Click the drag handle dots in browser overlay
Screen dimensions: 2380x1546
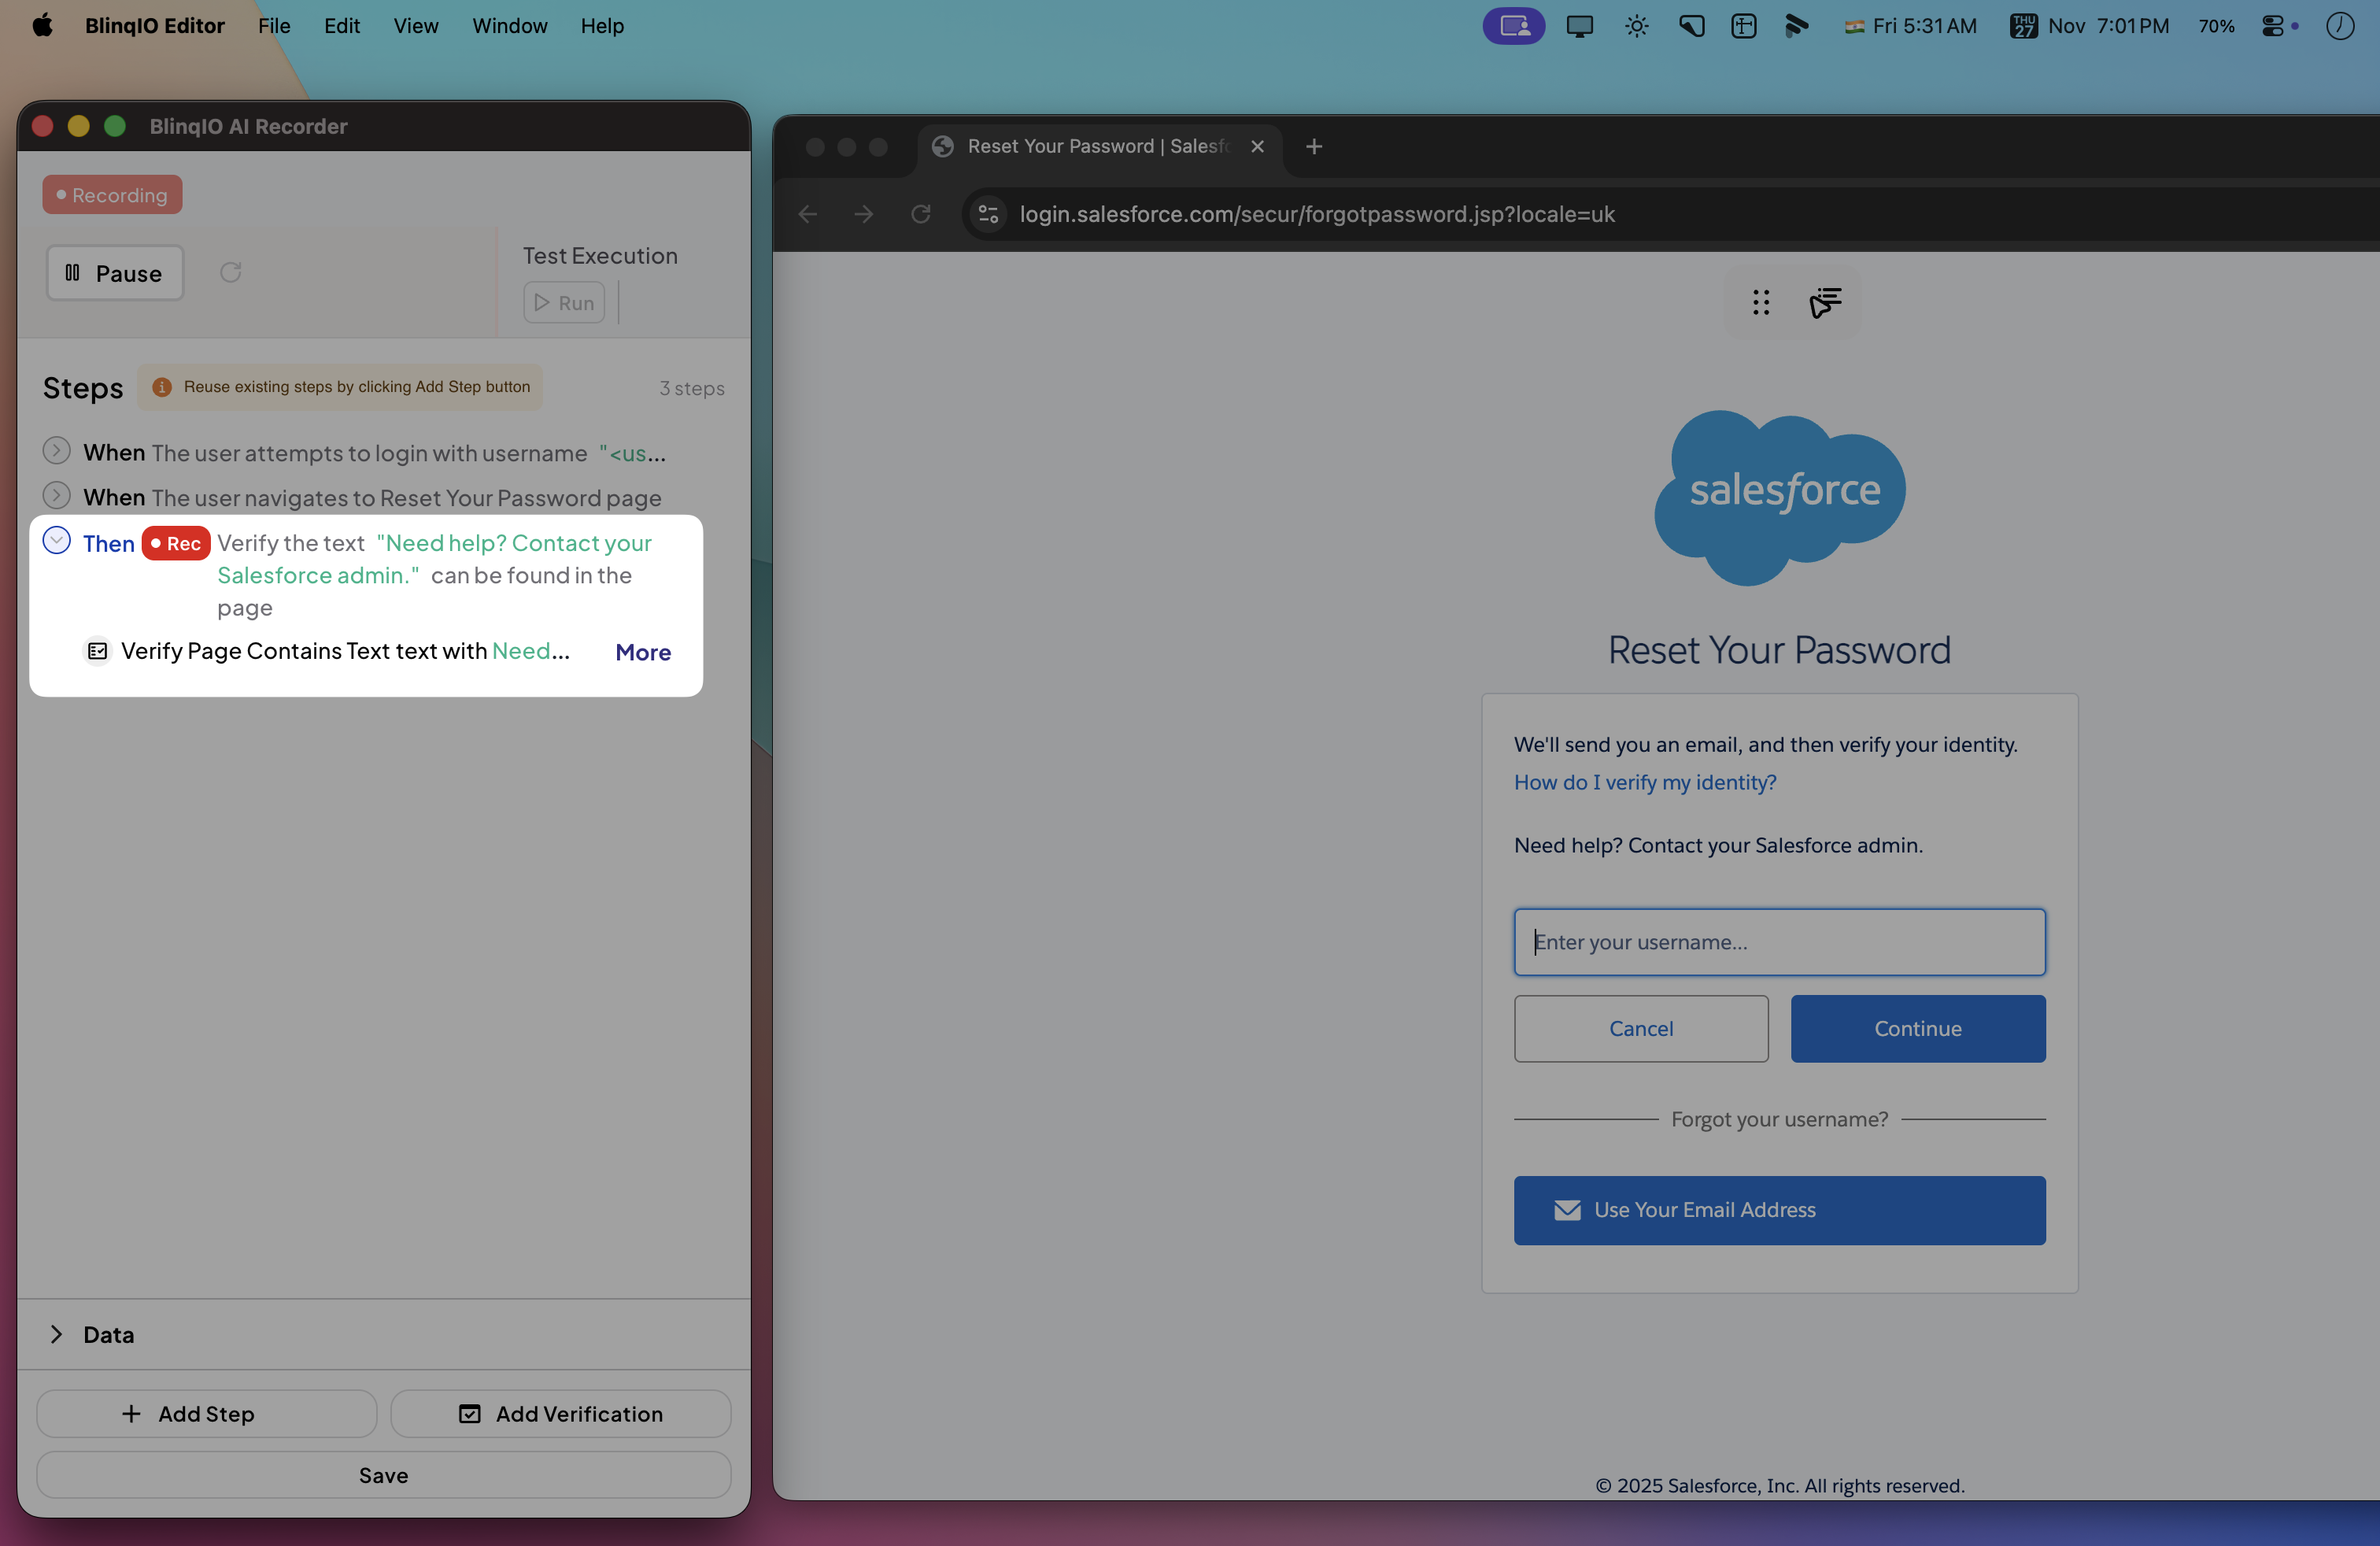point(1761,302)
